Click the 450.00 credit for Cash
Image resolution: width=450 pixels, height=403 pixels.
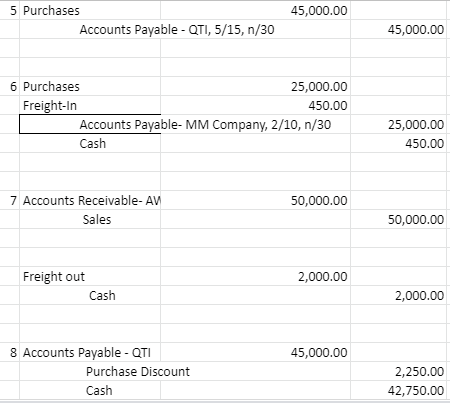398,143
